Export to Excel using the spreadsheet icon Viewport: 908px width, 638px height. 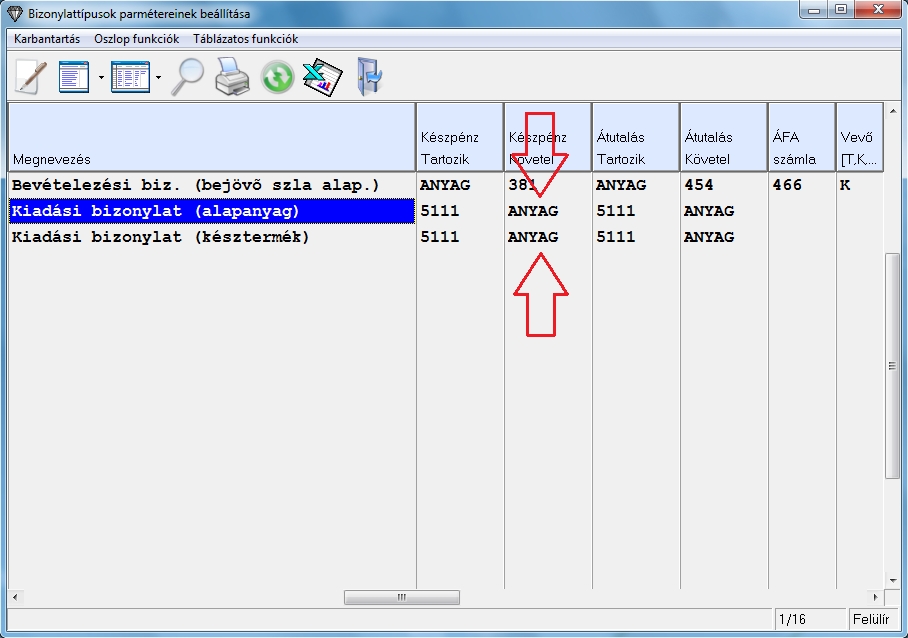[322, 77]
